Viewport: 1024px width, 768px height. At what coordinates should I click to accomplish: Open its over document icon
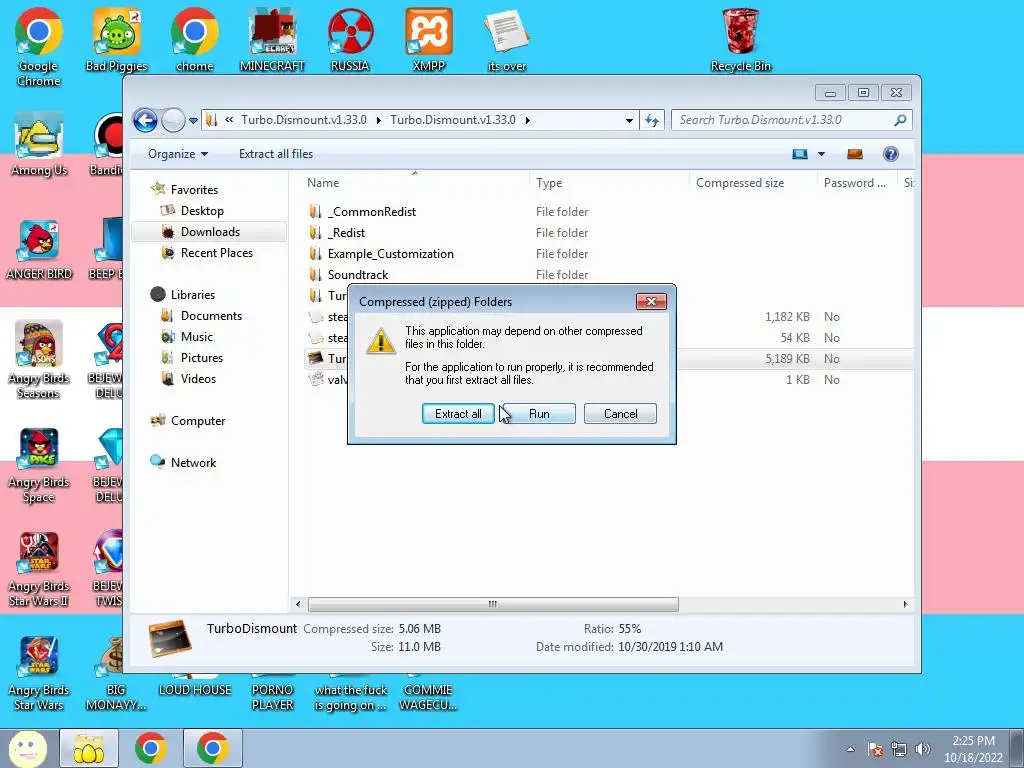[507, 40]
